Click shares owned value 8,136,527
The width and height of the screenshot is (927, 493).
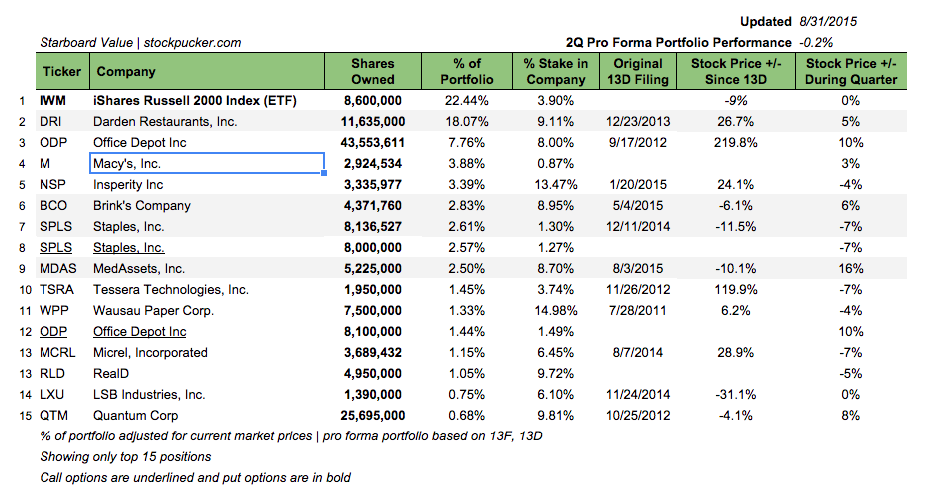[x=373, y=226]
